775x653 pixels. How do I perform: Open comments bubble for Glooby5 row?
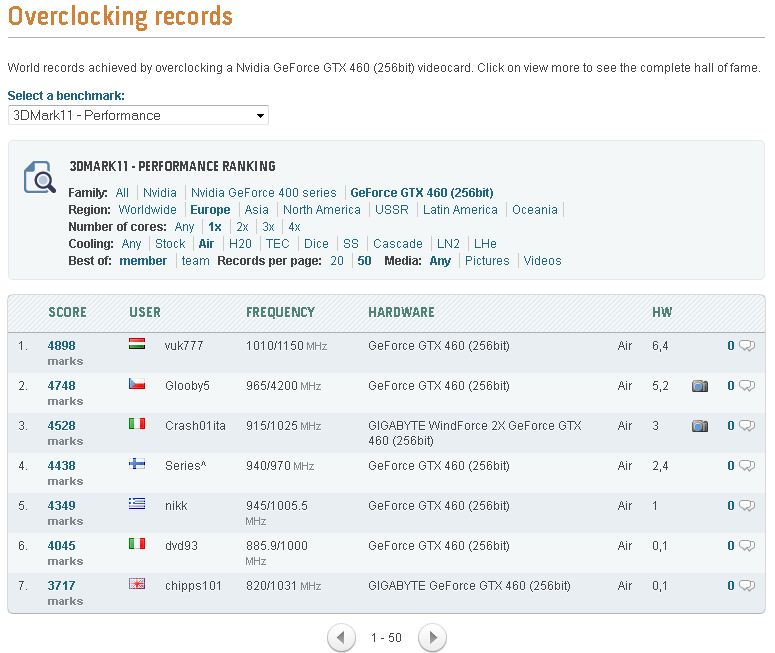[747, 386]
